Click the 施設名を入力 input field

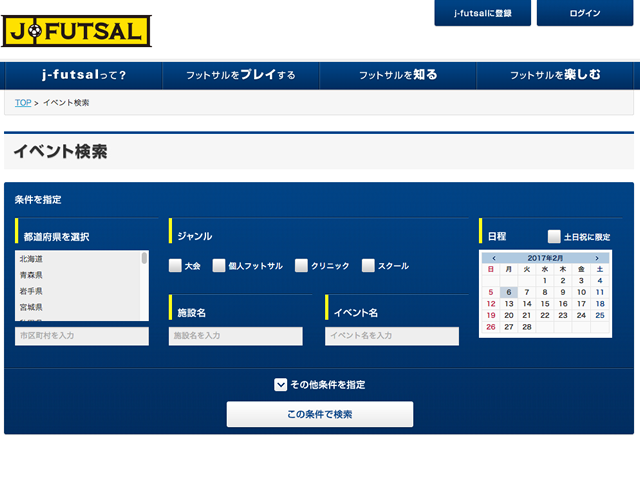point(235,336)
